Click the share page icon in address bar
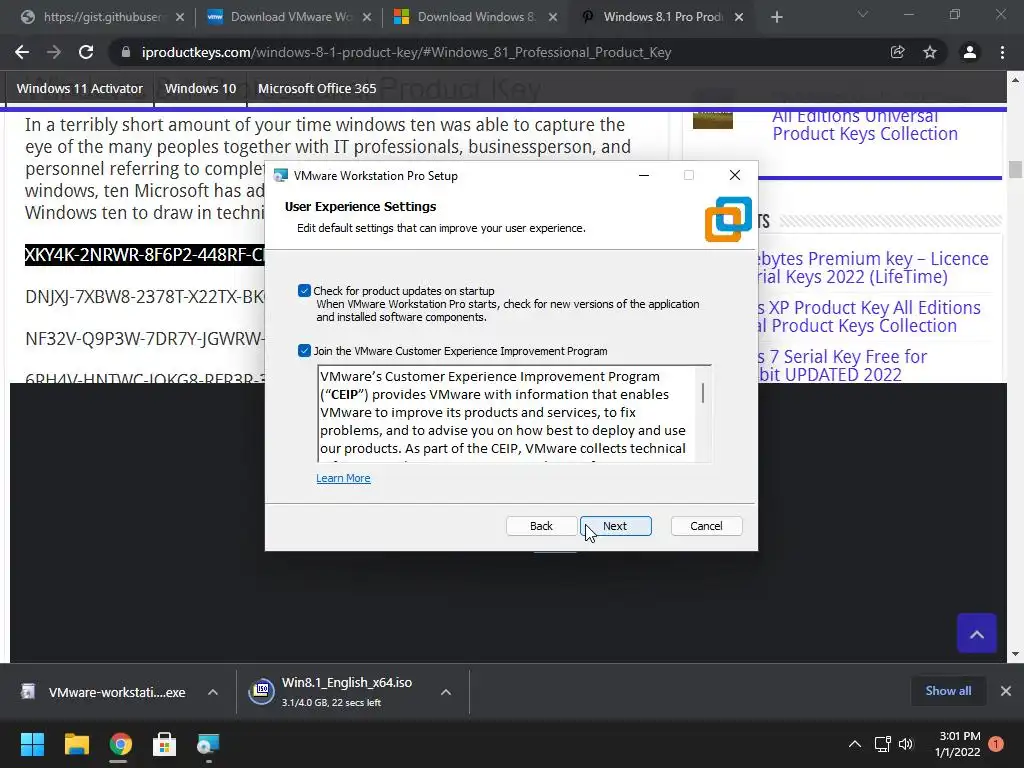Viewport: 1024px width, 768px height. point(897,52)
